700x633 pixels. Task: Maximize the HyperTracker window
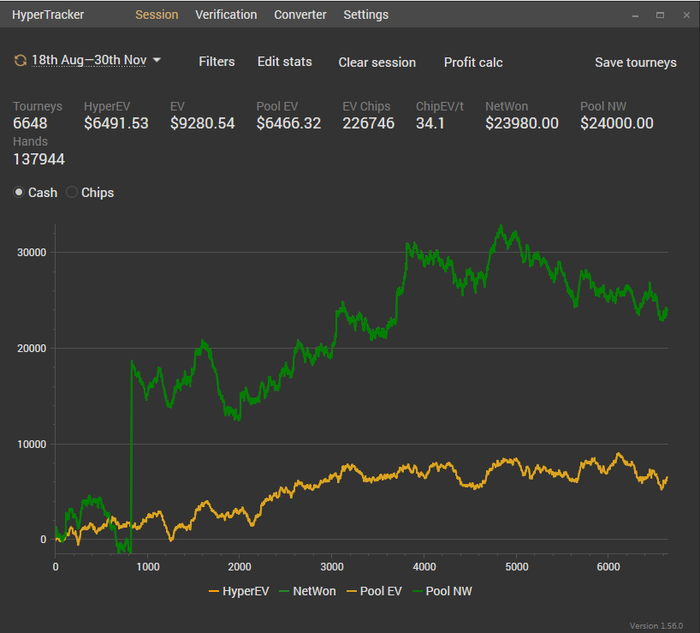(x=660, y=16)
